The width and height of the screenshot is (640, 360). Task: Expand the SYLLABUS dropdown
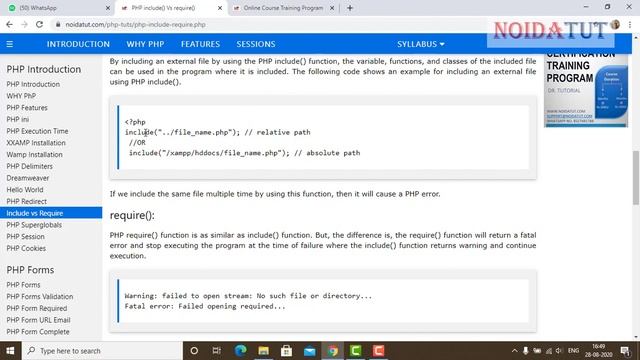pyautogui.click(x=421, y=44)
